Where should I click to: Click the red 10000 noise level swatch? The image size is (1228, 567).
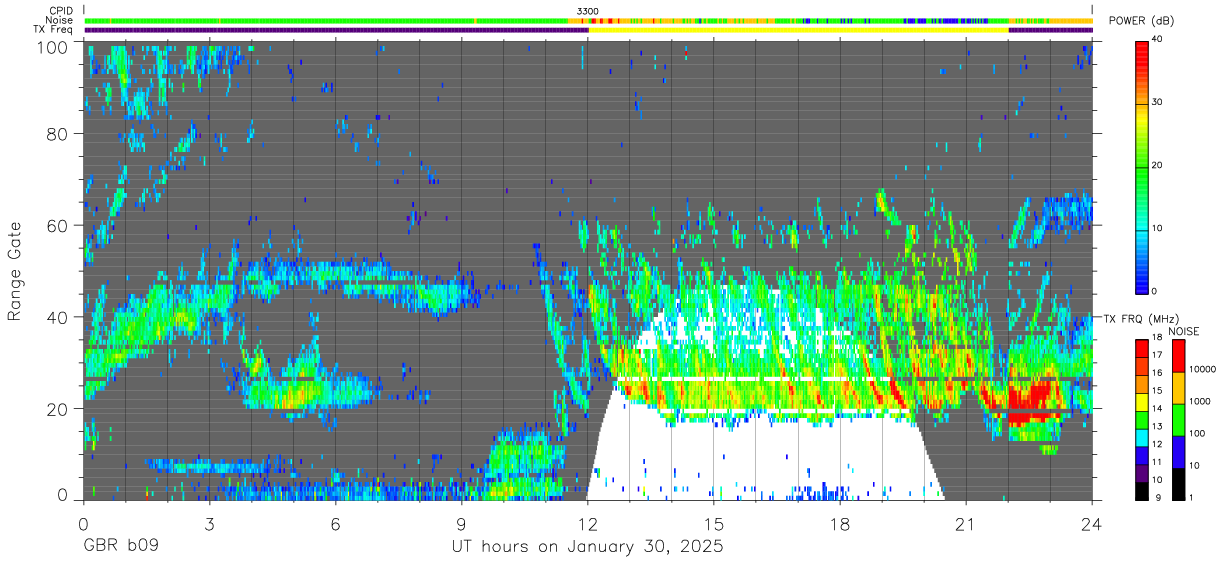coord(1177,355)
